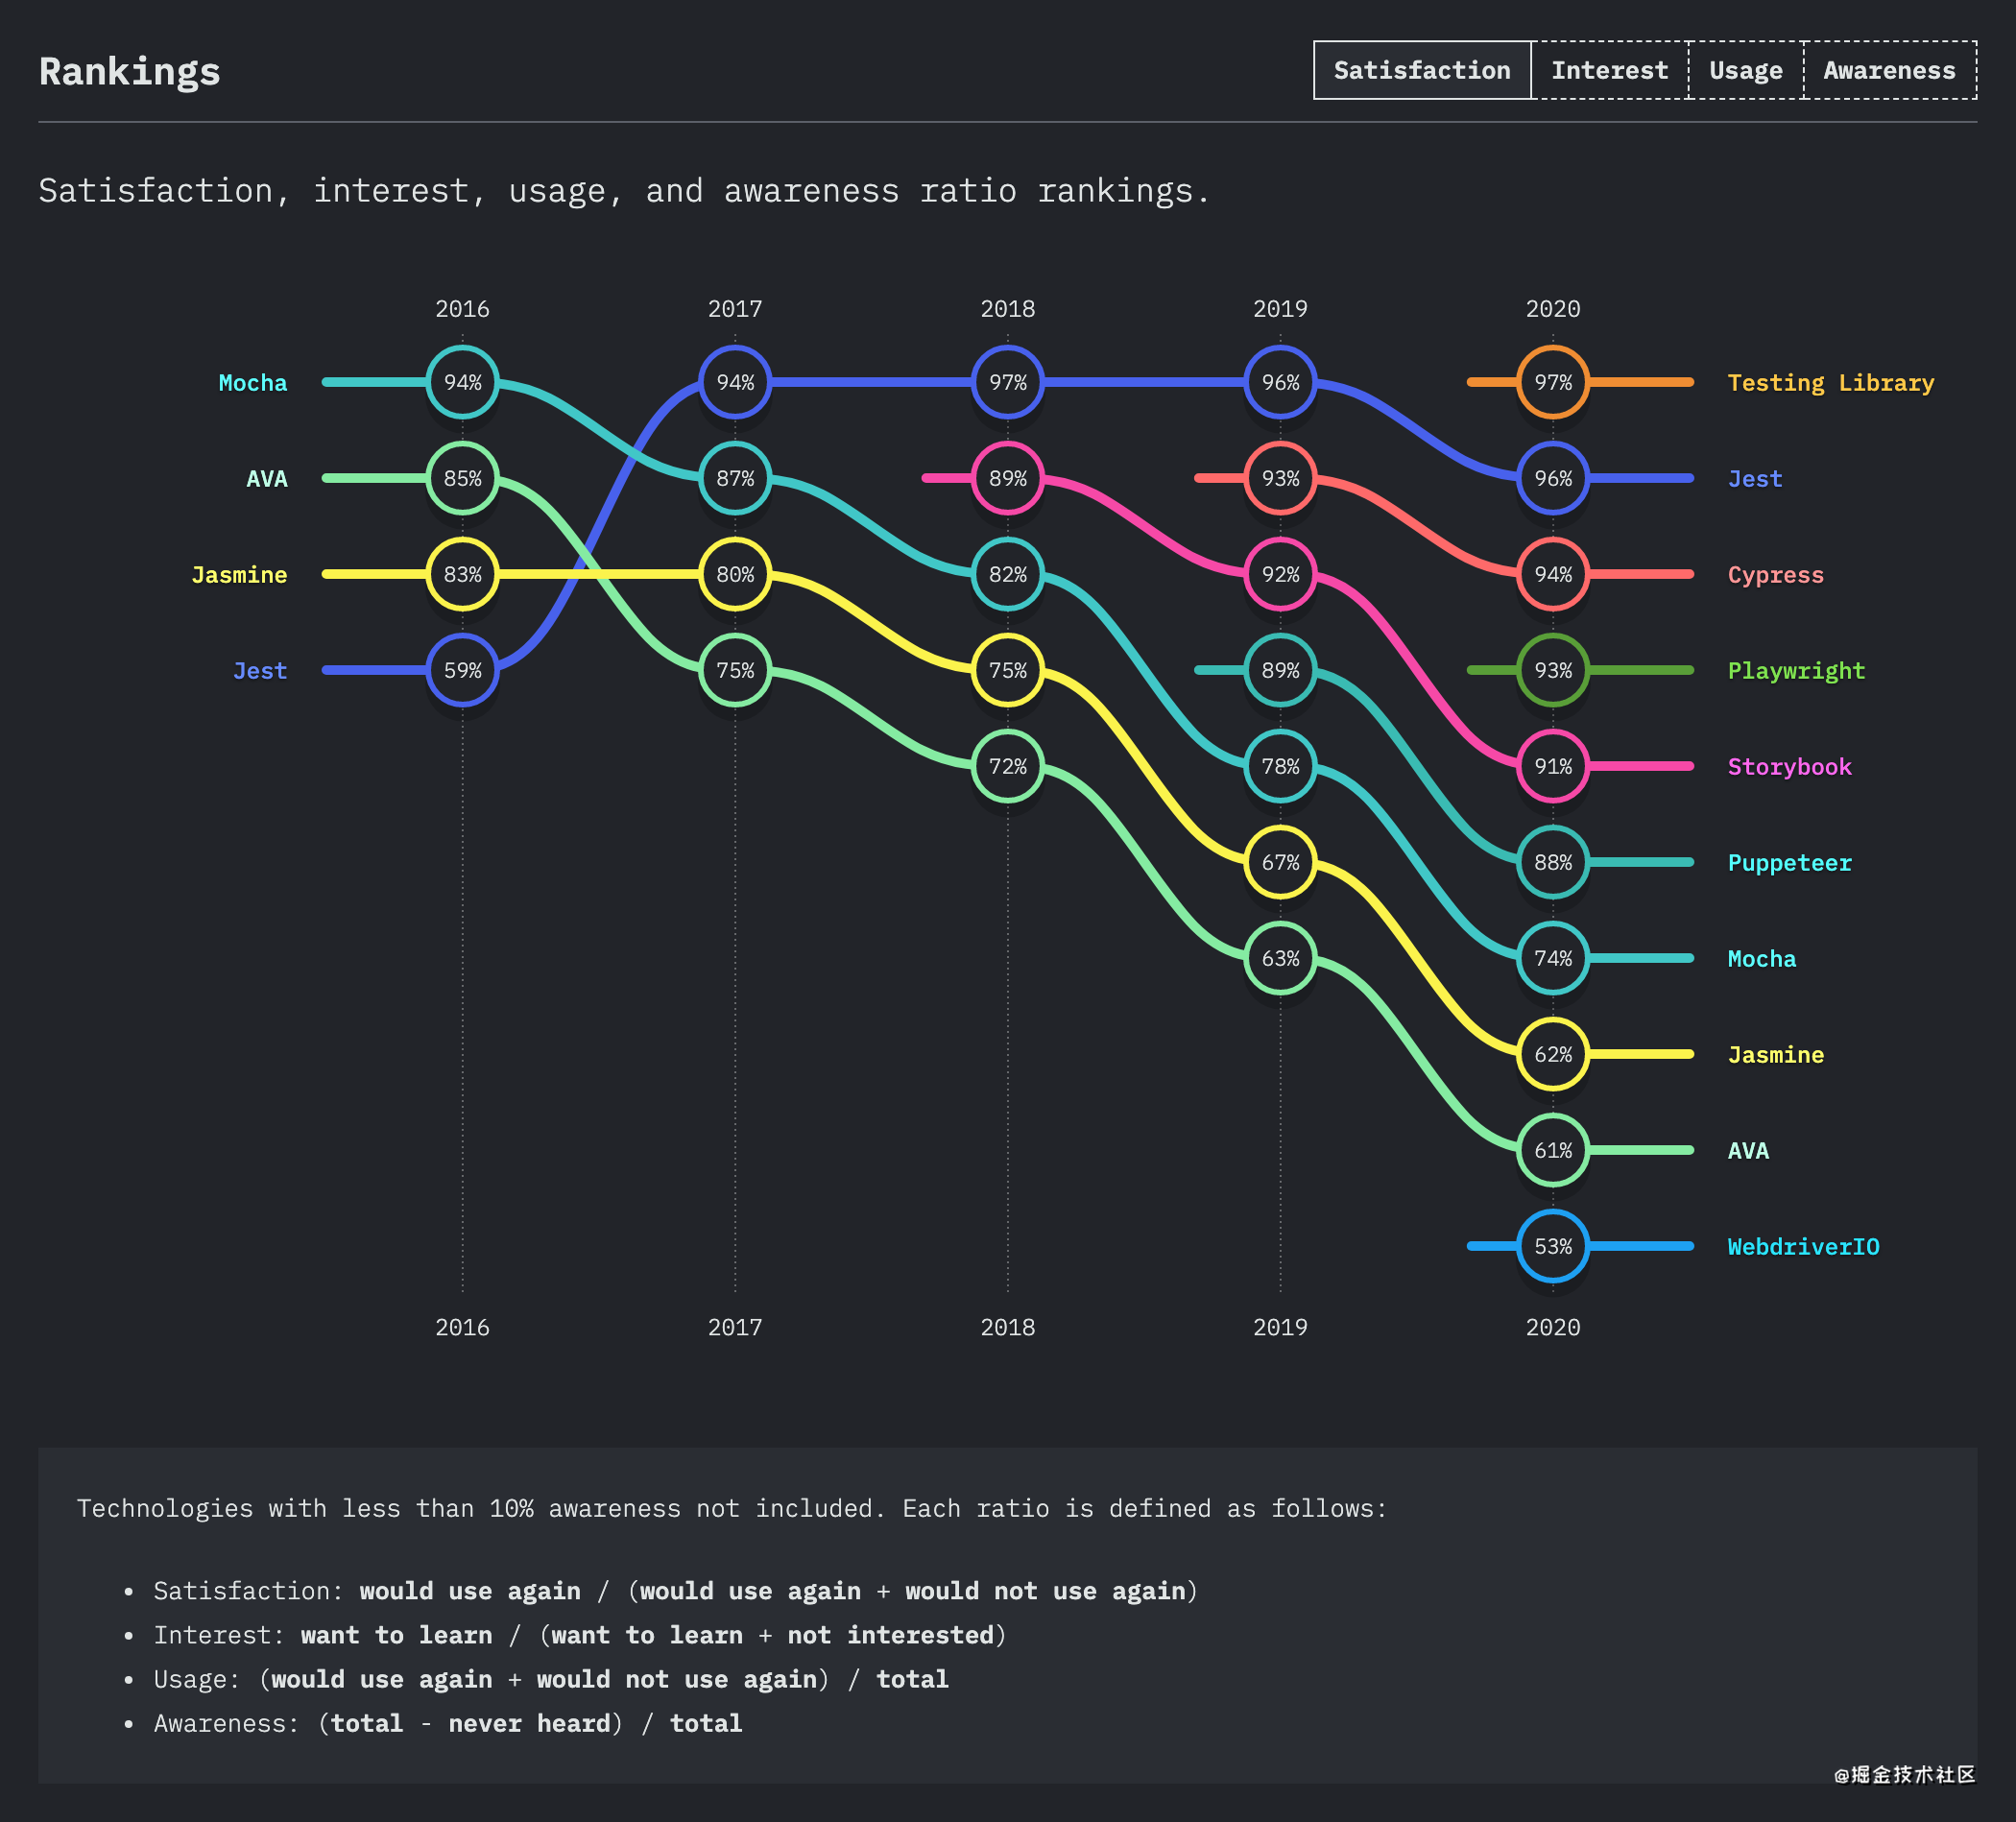
Task: Select the WebdriverIO label
Action: pos(1803,1247)
